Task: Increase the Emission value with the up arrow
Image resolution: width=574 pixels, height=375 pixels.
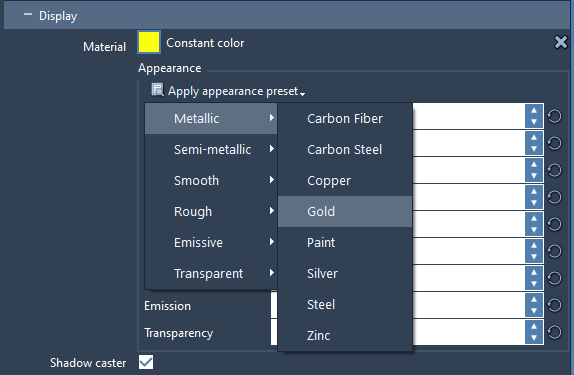Action: [x=534, y=299]
